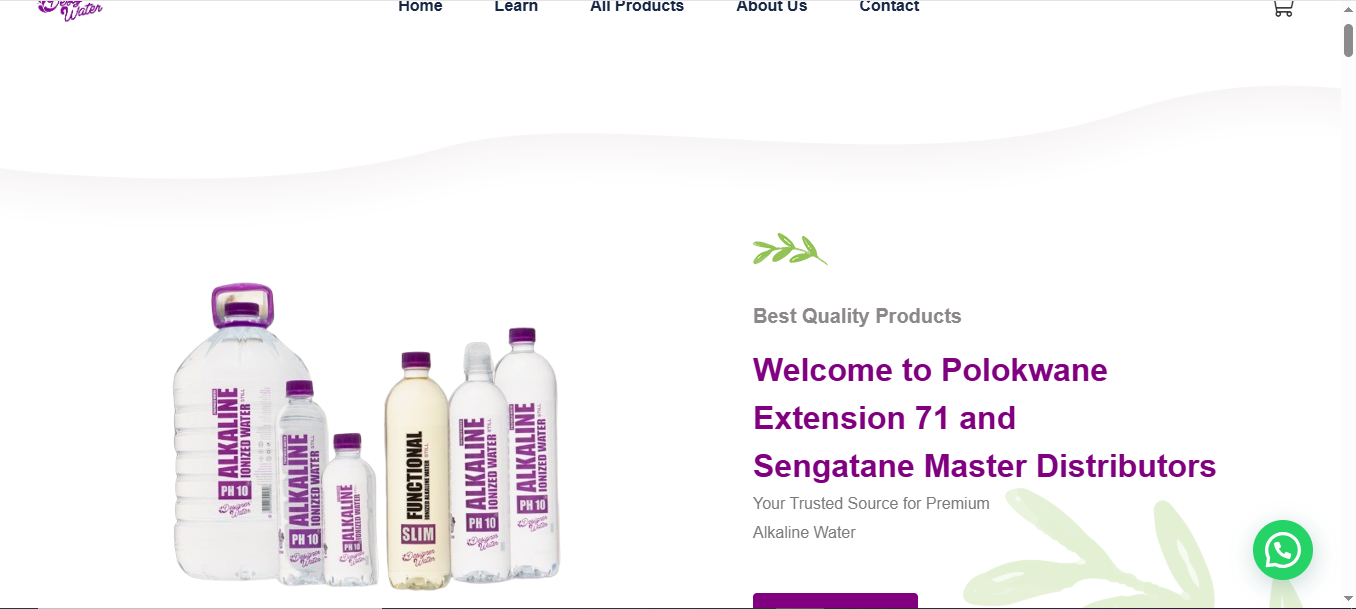Browse All Products in navigation
Screen dimensions: 1356x609
pos(637,7)
